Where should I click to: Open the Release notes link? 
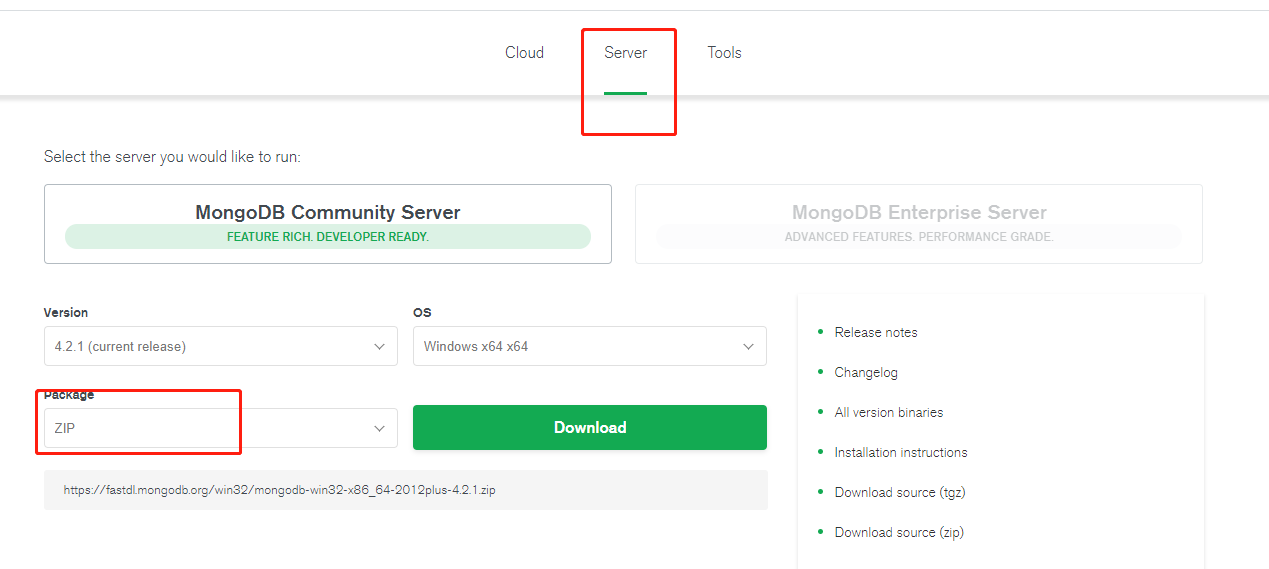pyautogui.click(x=876, y=332)
